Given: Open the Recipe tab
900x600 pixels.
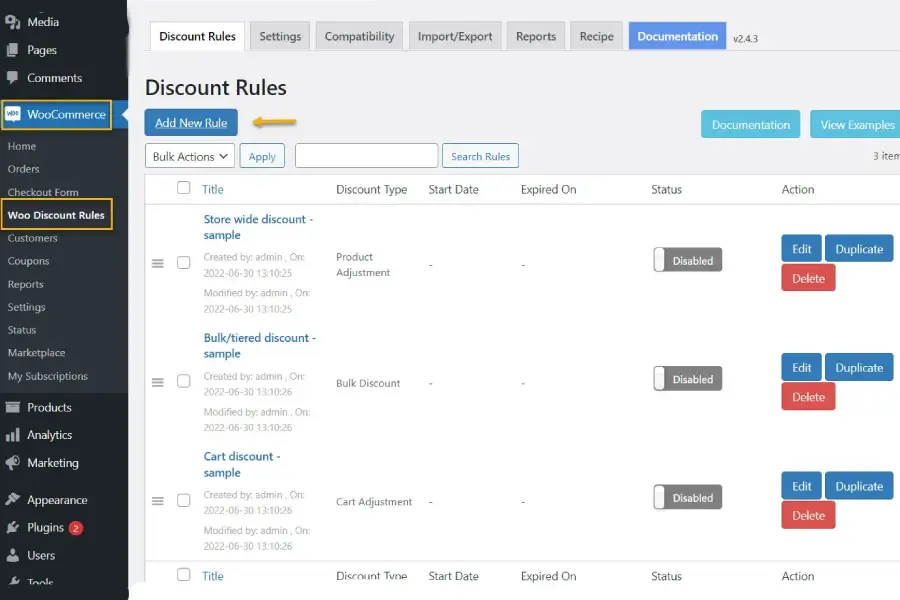Looking at the screenshot, I should [596, 36].
